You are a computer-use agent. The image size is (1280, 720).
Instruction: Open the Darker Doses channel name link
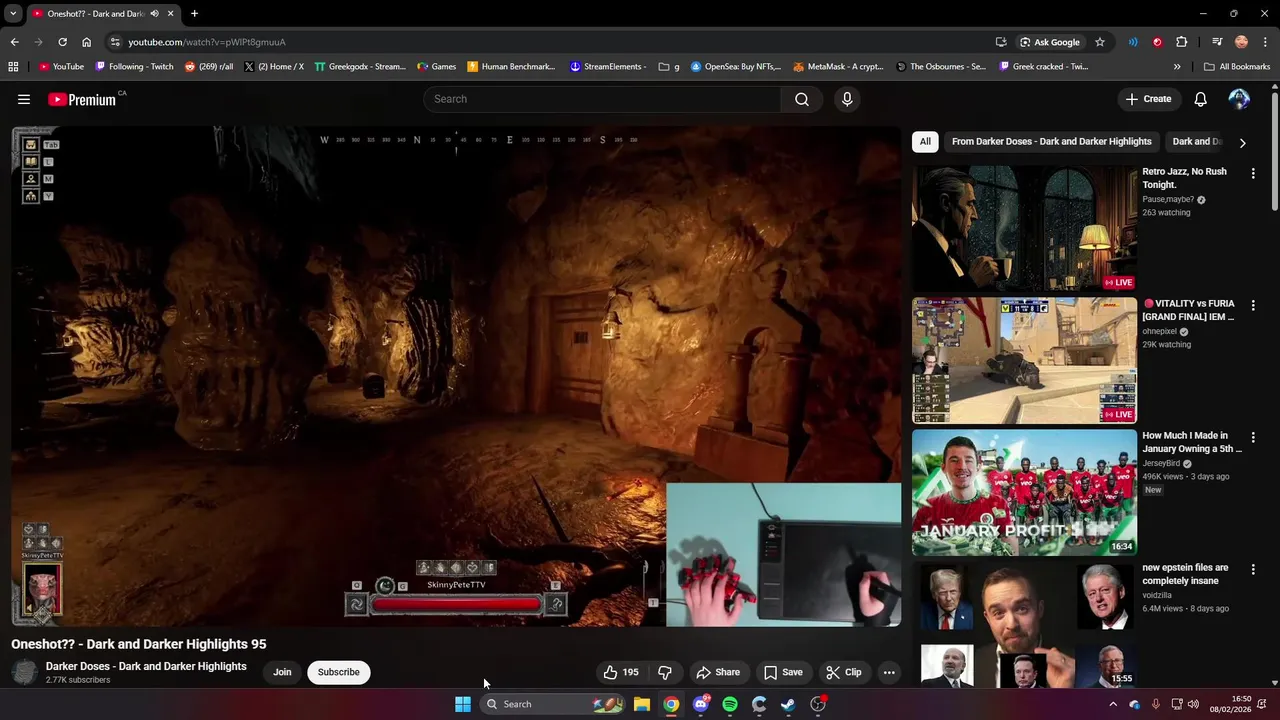tap(146, 666)
